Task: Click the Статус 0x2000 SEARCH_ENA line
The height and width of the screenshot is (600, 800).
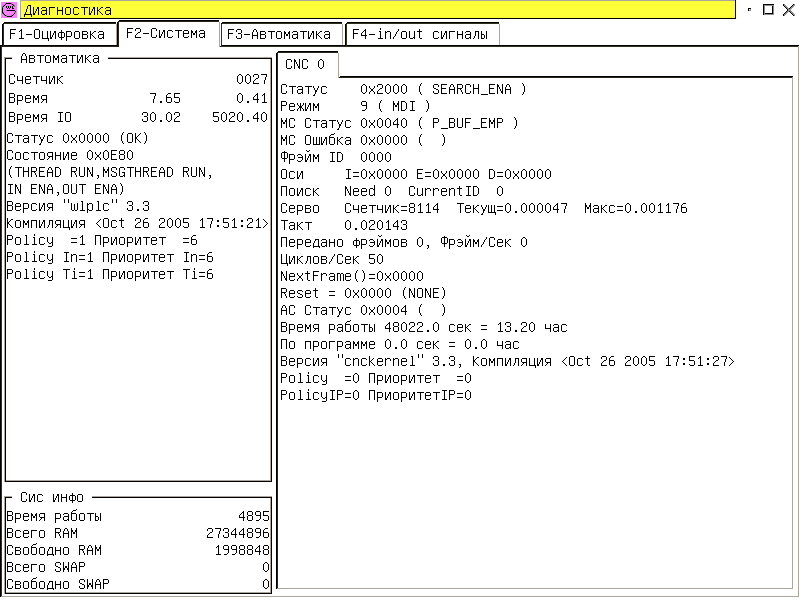Action: pos(403,89)
